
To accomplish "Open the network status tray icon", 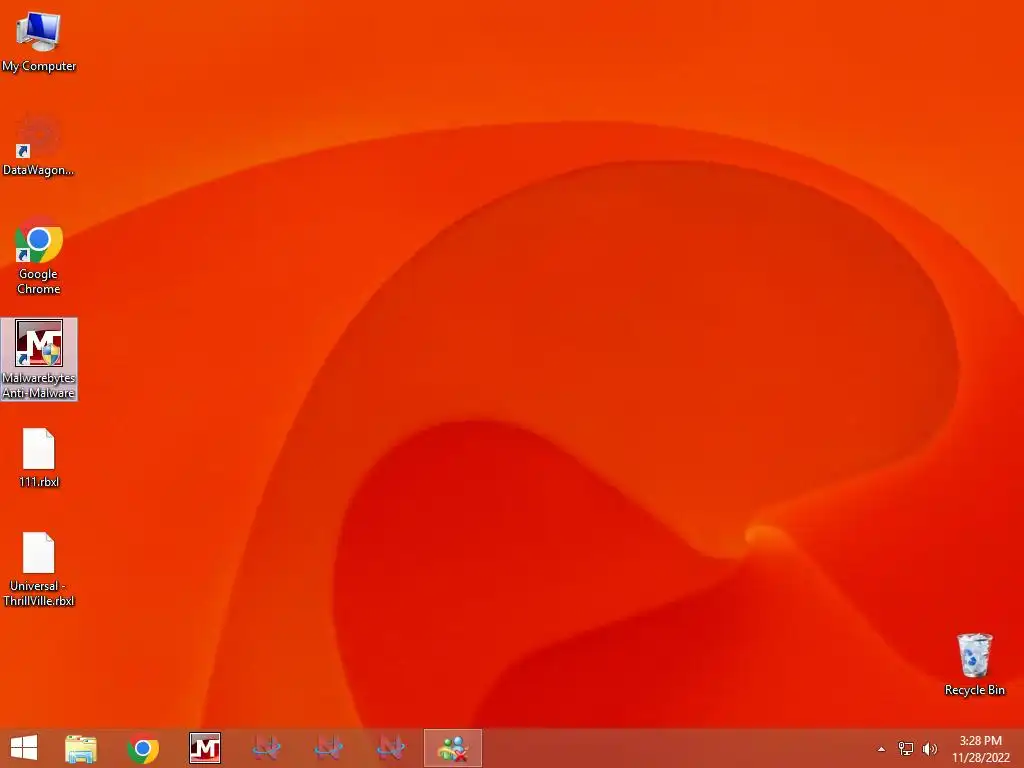I will [906, 749].
